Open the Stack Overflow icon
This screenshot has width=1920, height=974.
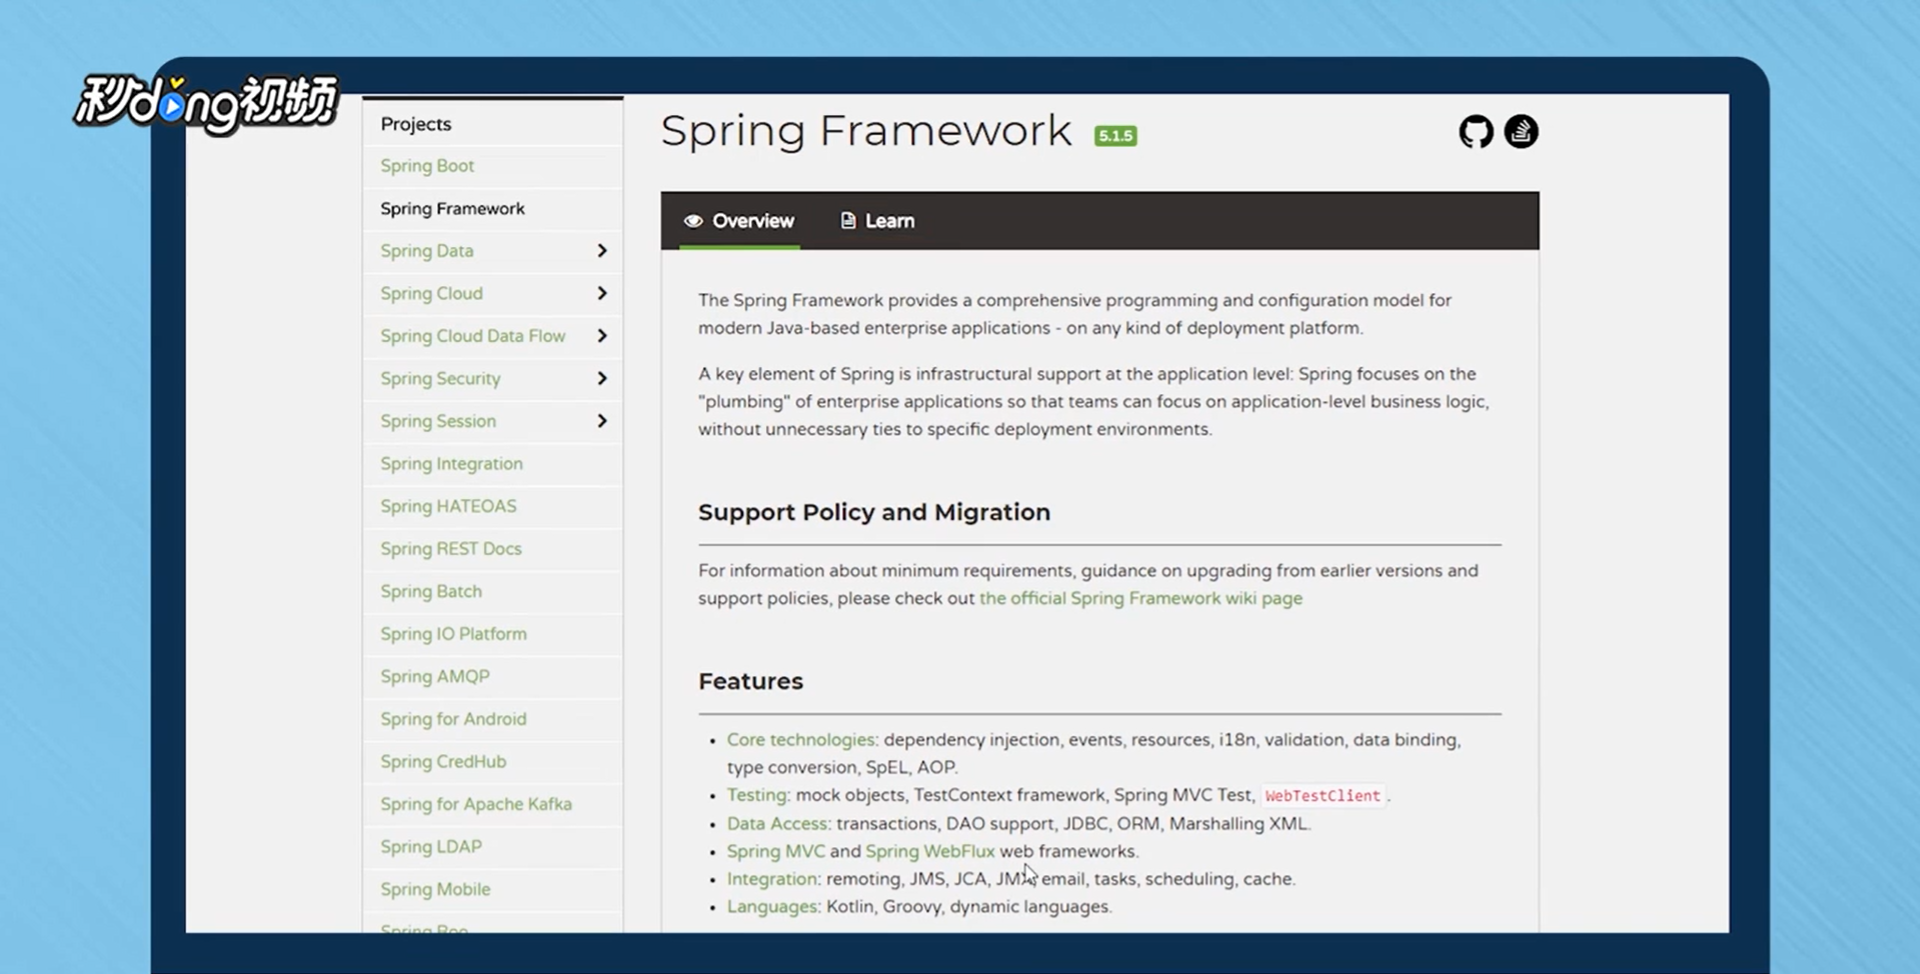click(1521, 131)
